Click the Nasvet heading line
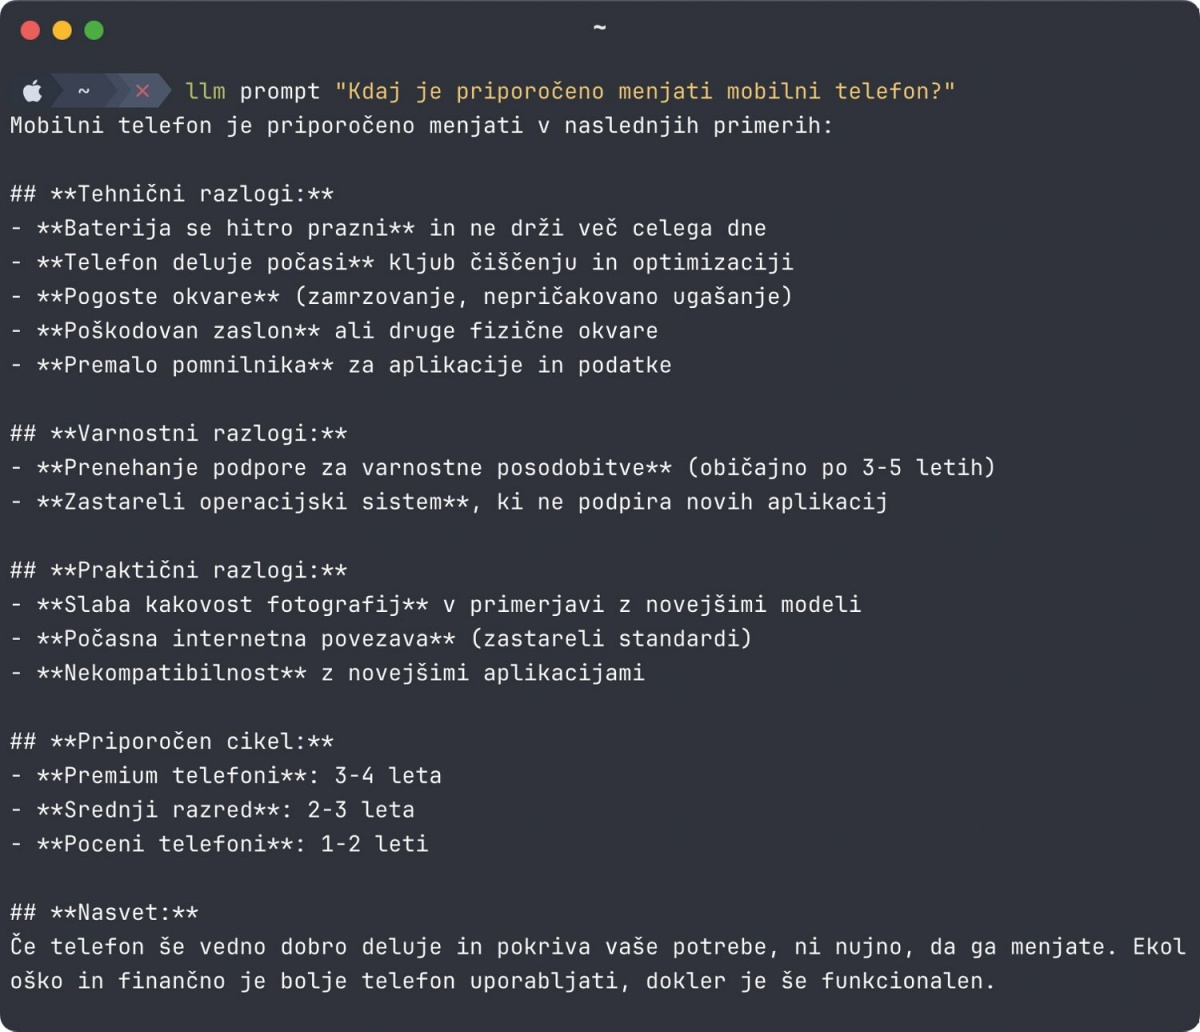 pos(104,912)
